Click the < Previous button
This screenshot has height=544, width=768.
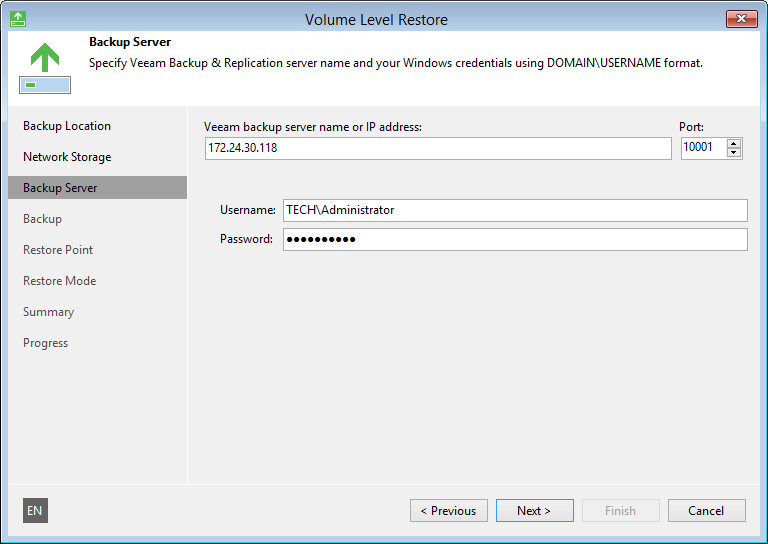pyautogui.click(x=449, y=511)
